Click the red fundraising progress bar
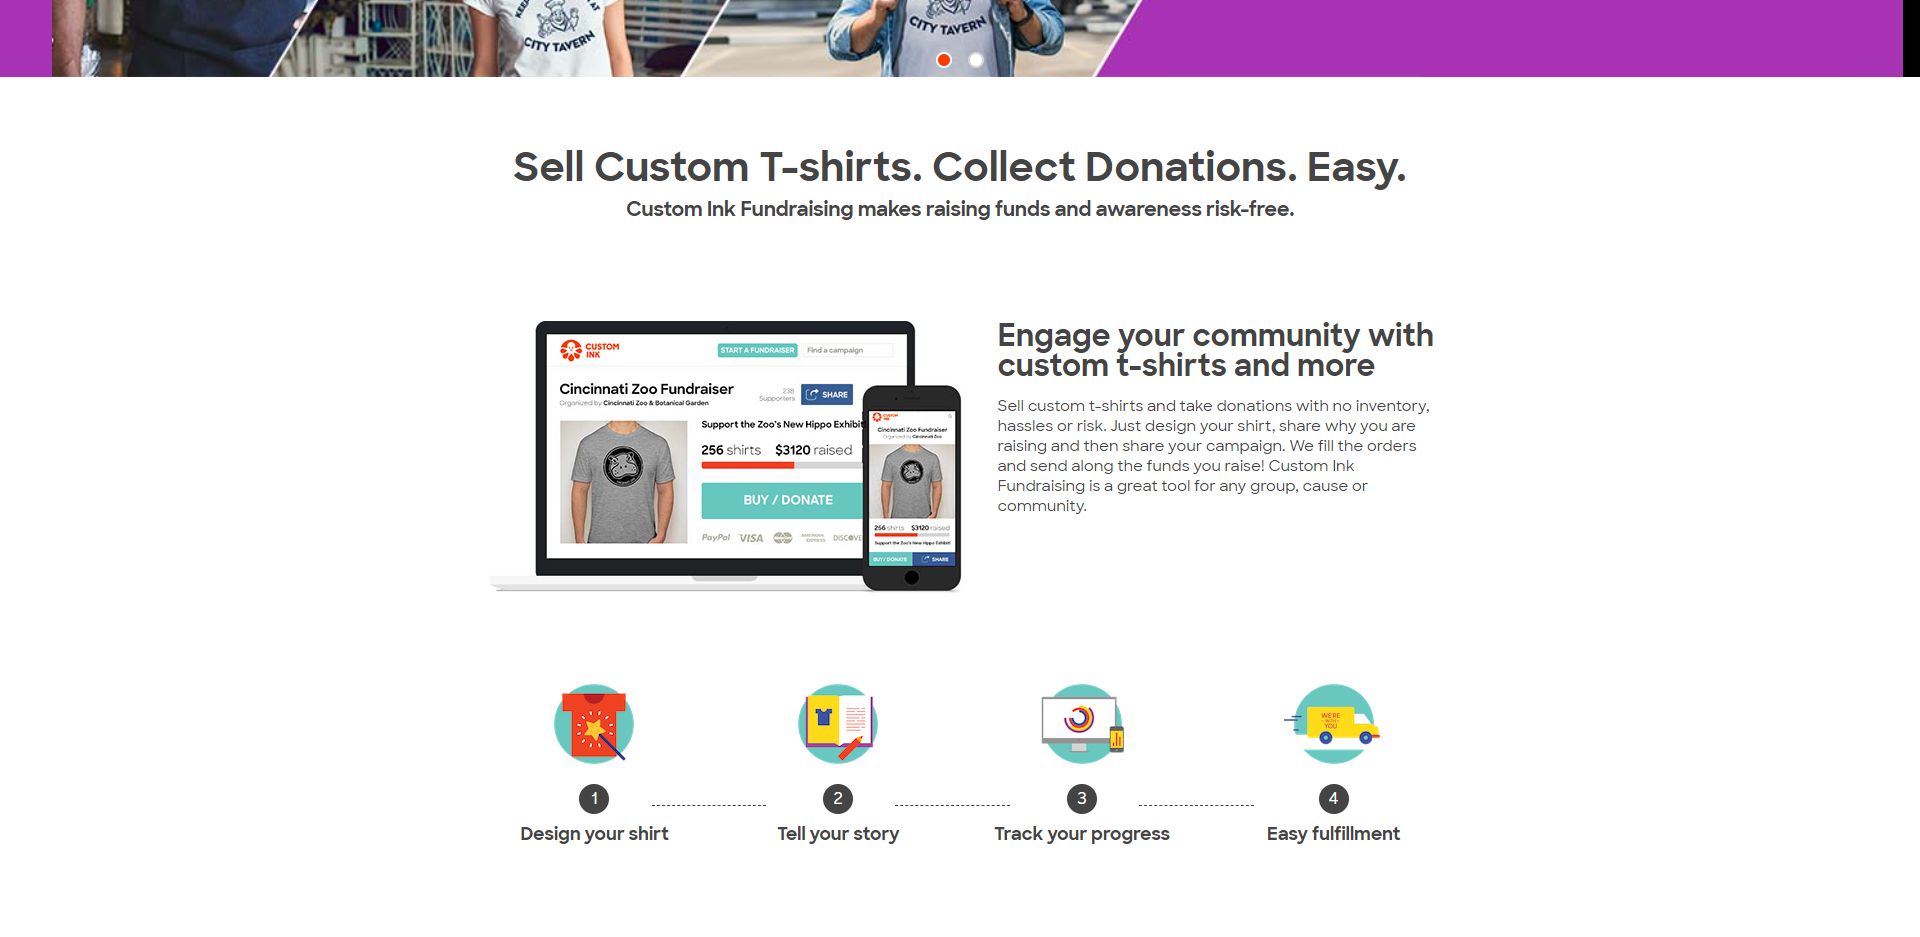This screenshot has height=937, width=1920. click(747, 465)
